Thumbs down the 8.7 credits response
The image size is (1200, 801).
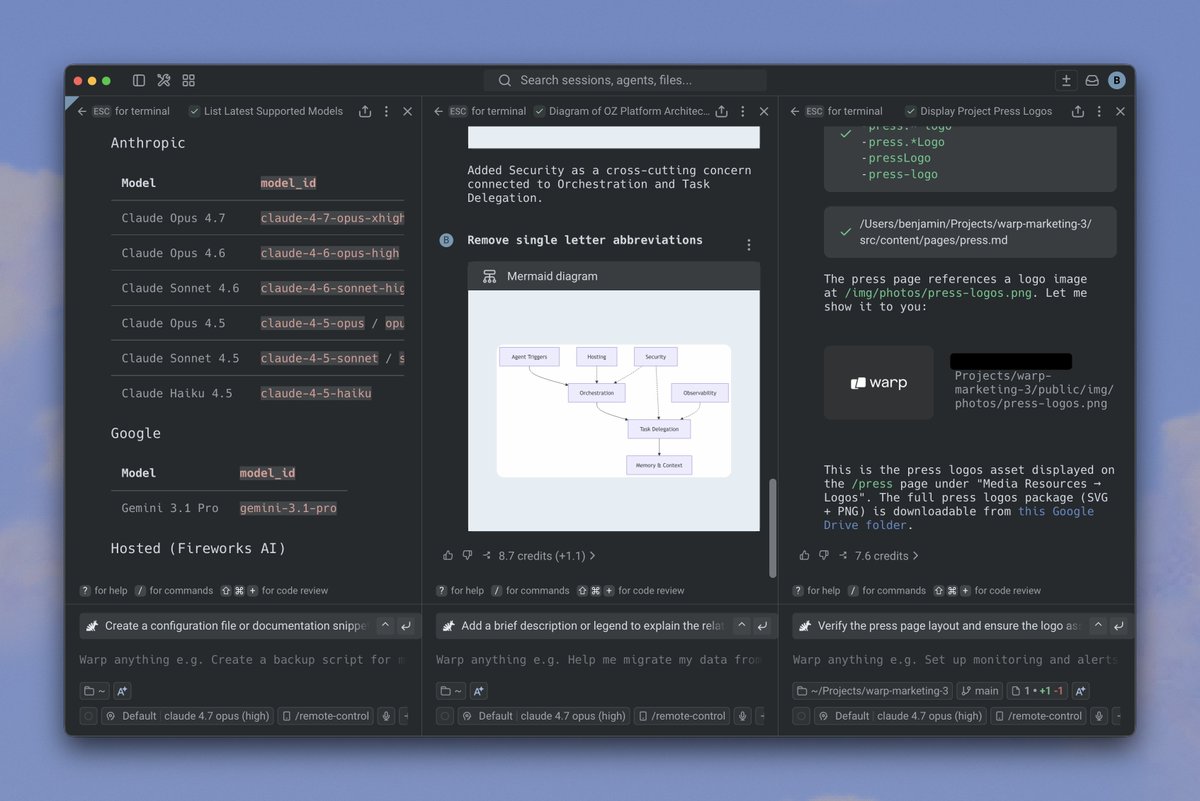coord(467,555)
